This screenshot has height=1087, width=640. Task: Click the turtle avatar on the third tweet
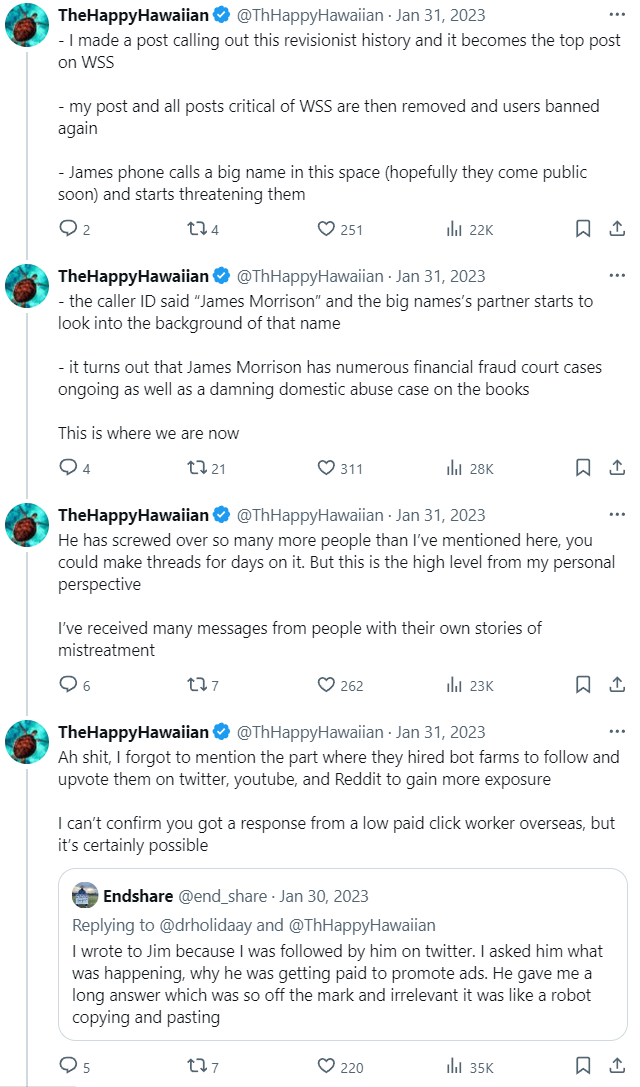tap(28, 524)
